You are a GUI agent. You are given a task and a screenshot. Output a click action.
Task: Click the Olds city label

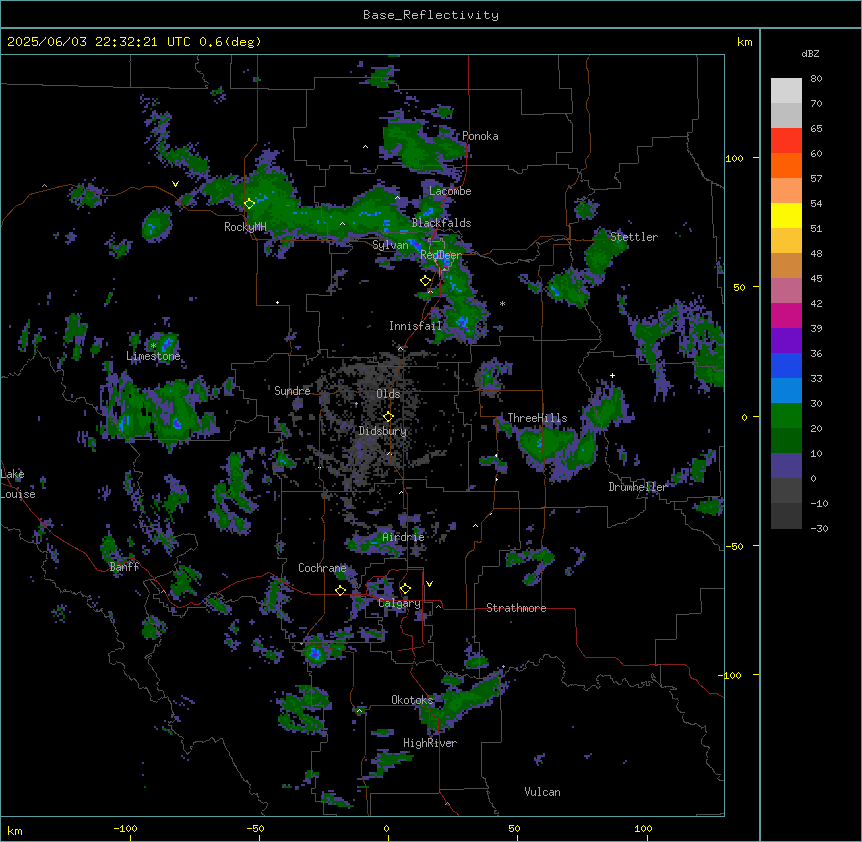(x=388, y=394)
